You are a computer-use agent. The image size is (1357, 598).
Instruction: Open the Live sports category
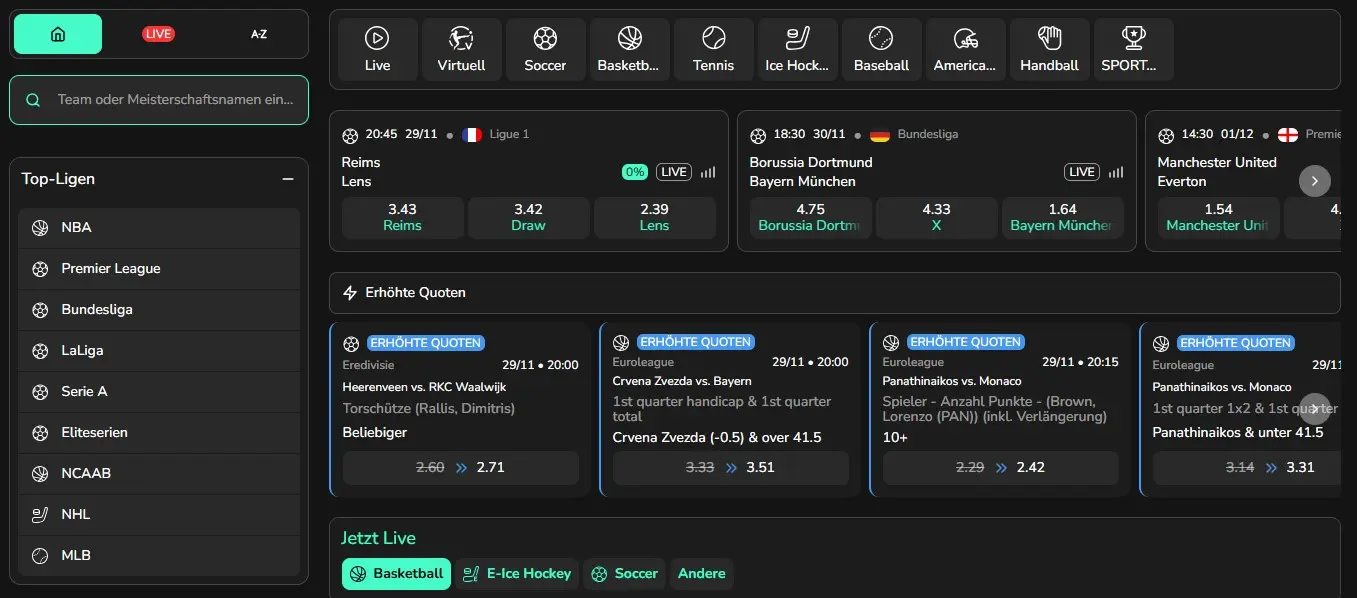[378, 49]
